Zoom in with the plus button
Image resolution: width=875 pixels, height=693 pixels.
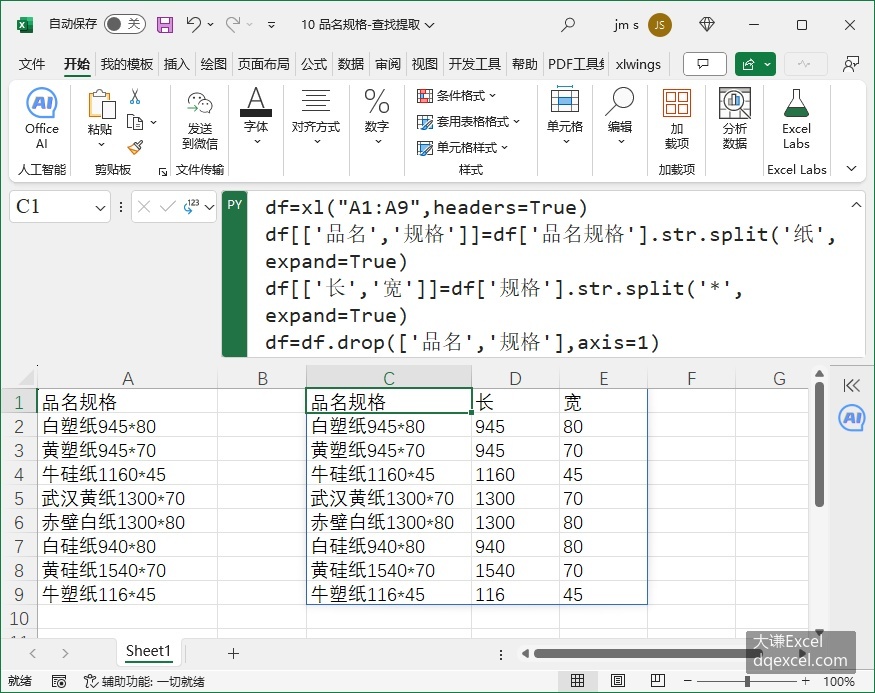[805, 681]
